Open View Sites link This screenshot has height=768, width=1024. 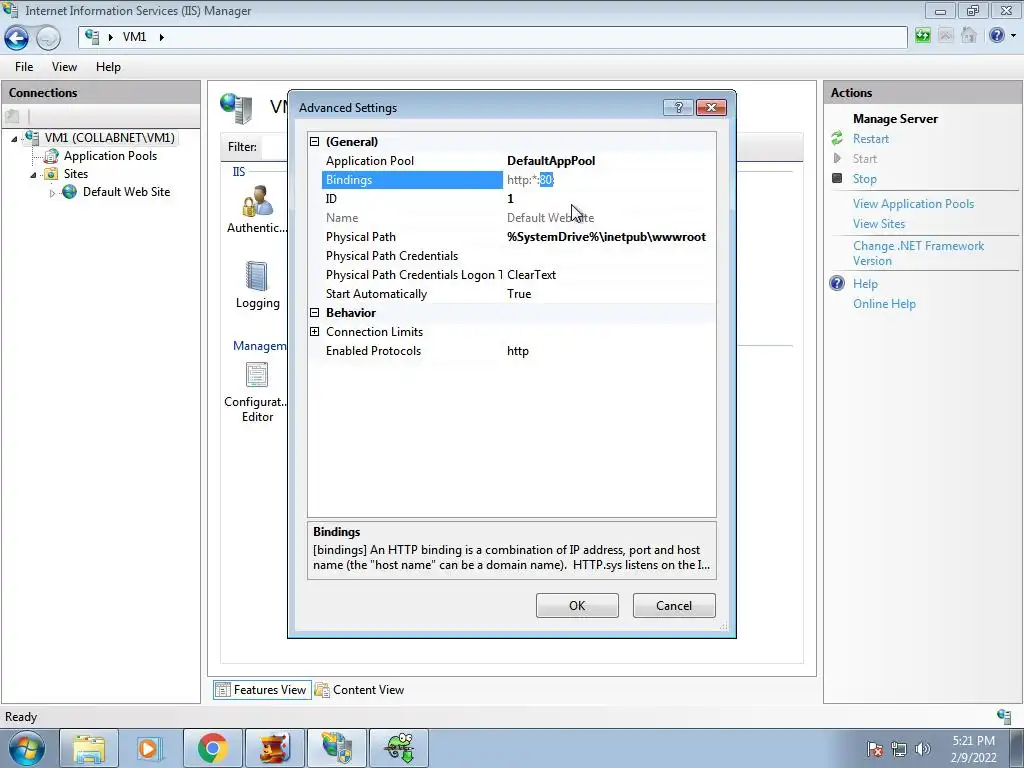pyautogui.click(x=878, y=223)
